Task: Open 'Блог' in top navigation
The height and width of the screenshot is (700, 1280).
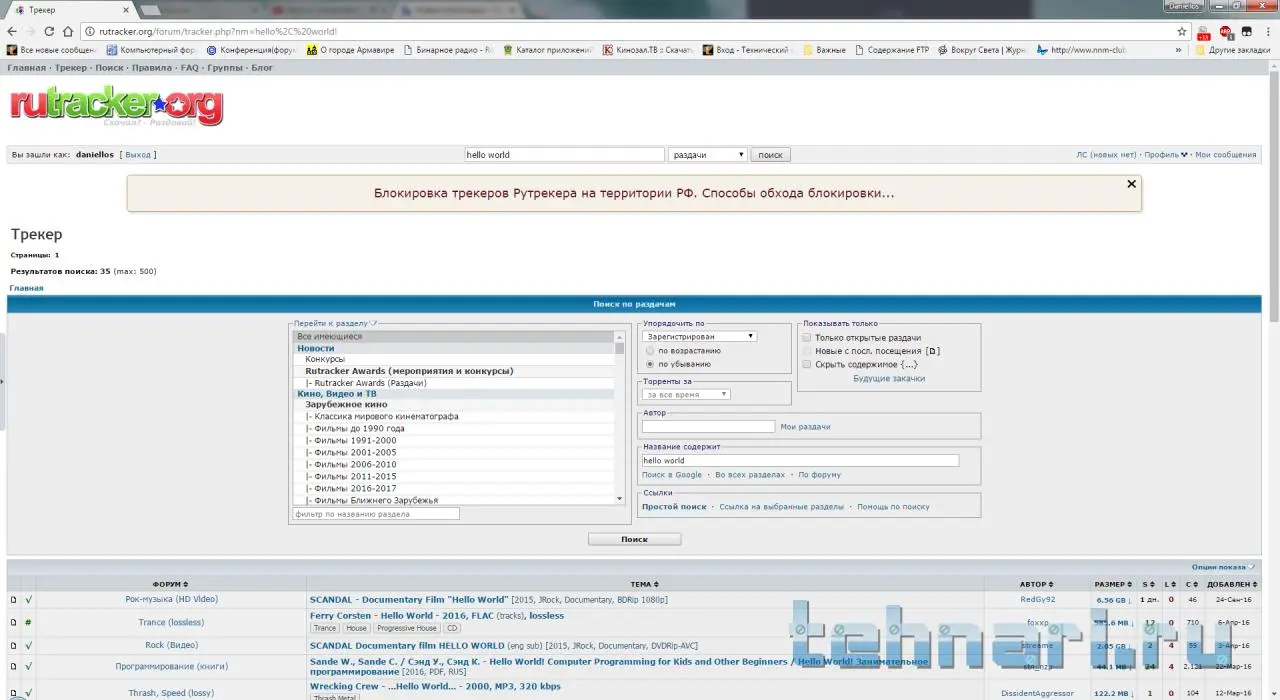Action: (x=262, y=68)
